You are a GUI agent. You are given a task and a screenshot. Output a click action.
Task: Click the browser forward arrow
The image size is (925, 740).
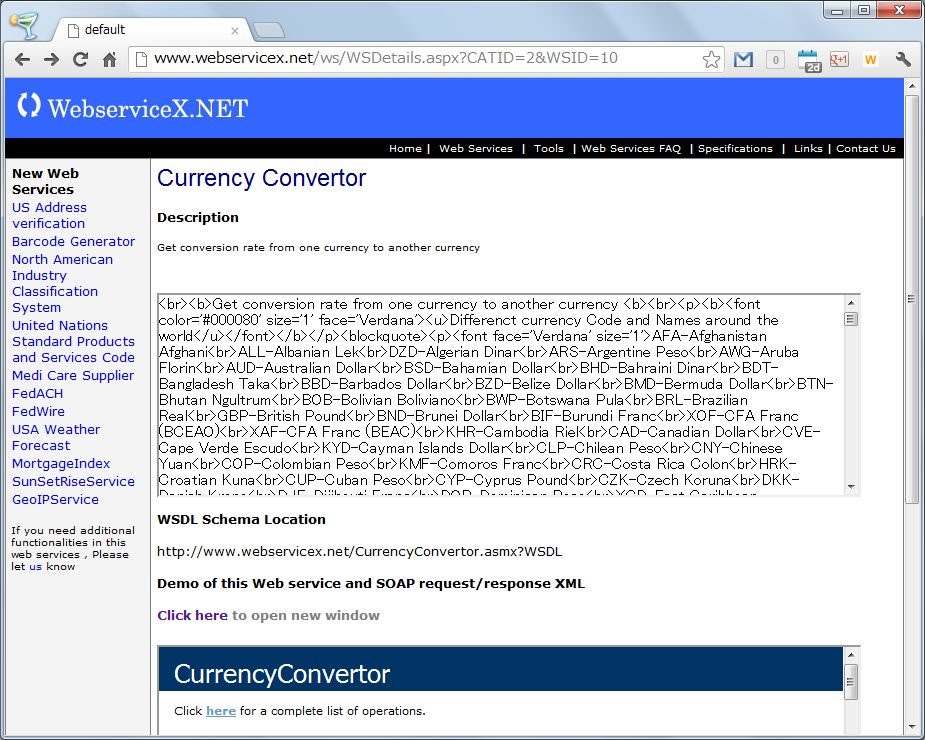pos(51,59)
